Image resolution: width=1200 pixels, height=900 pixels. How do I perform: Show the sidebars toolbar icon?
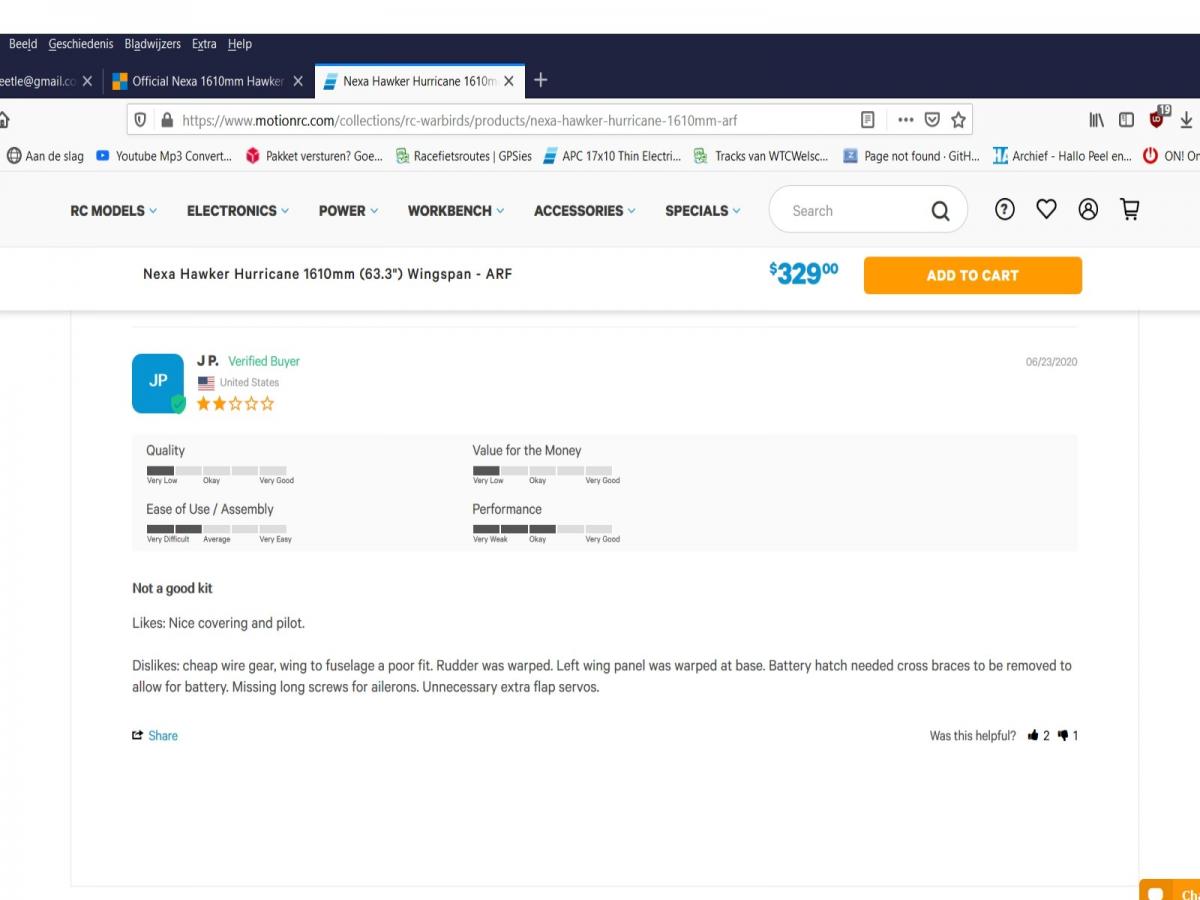1126,120
